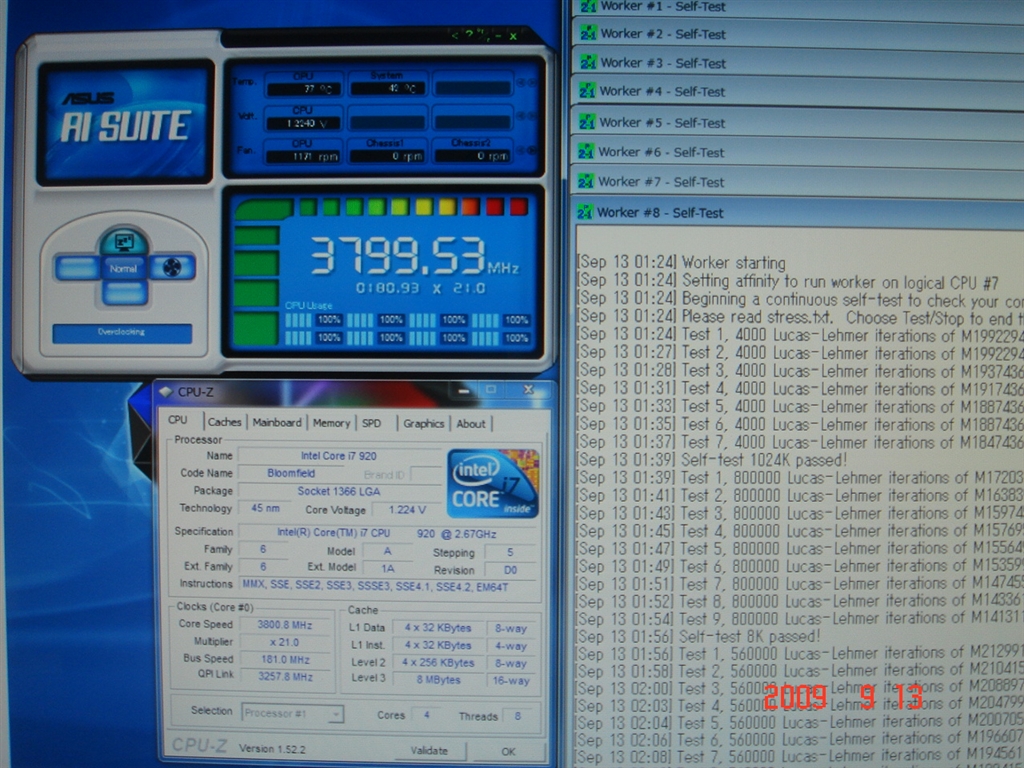
Task: Click the Worker #6 Self-Test window icon
Action: coord(586,152)
